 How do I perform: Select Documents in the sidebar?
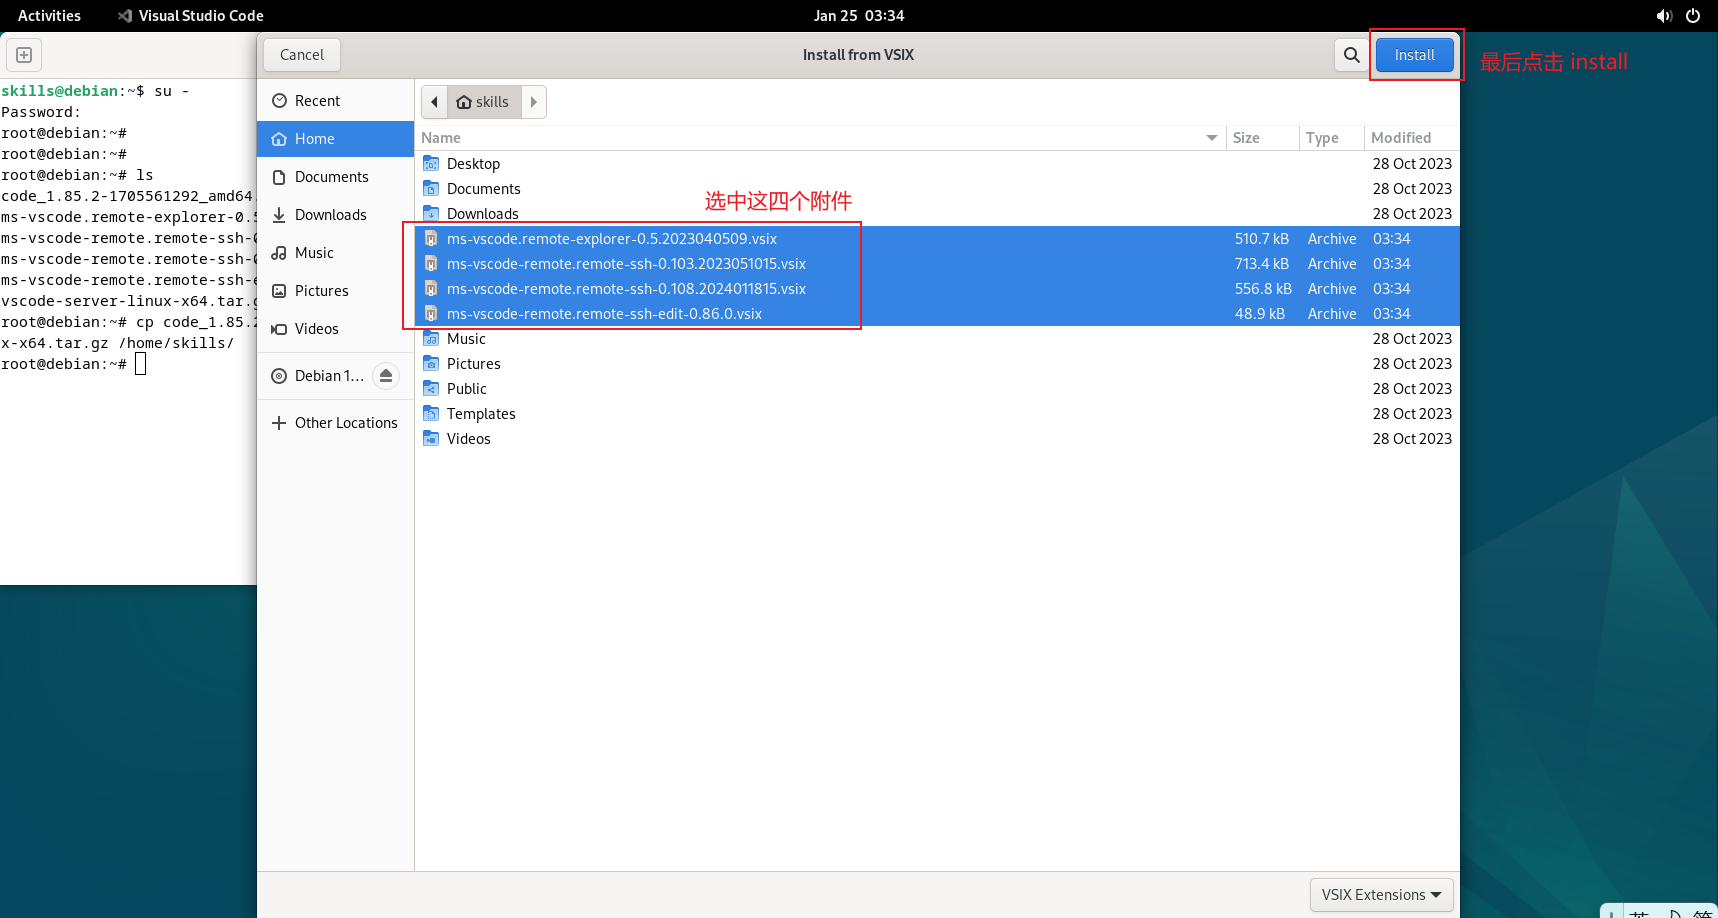tap(335, 177)
